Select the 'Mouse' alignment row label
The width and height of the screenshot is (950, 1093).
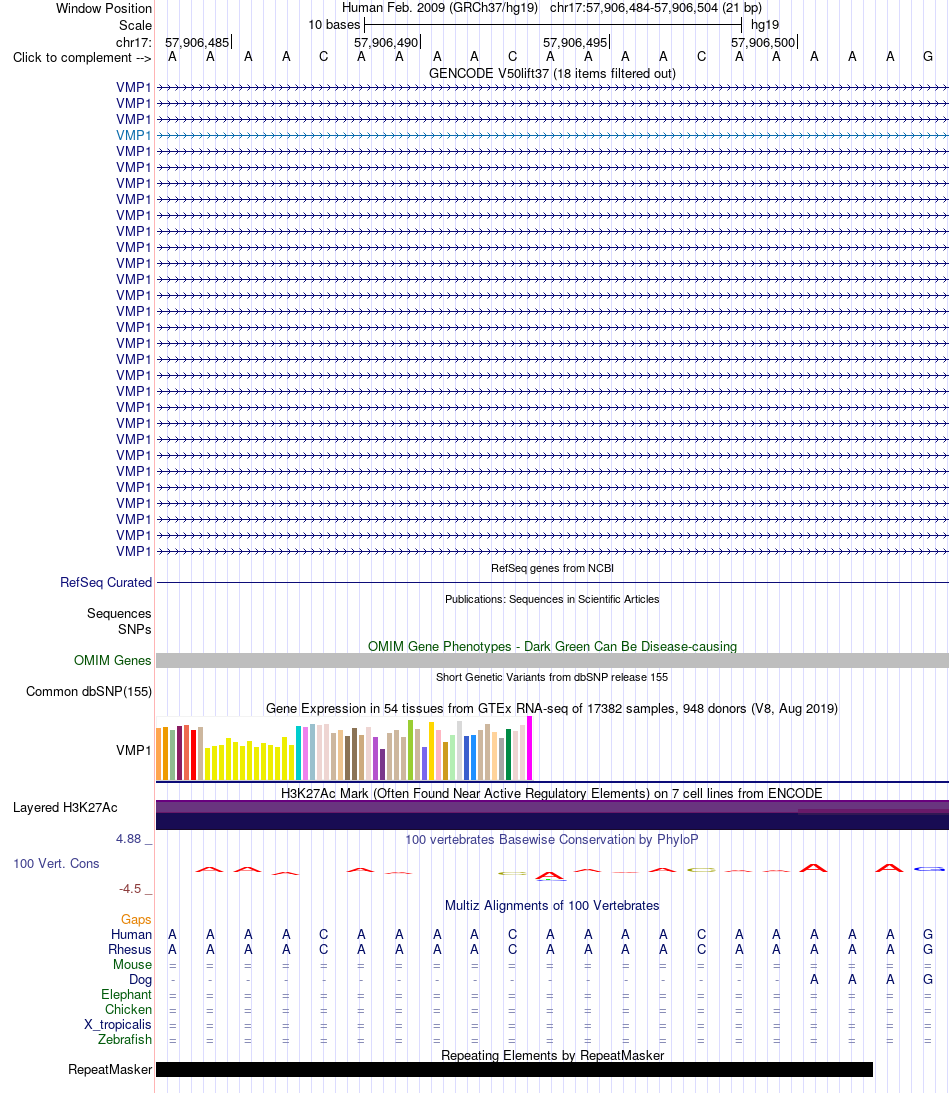132,964
